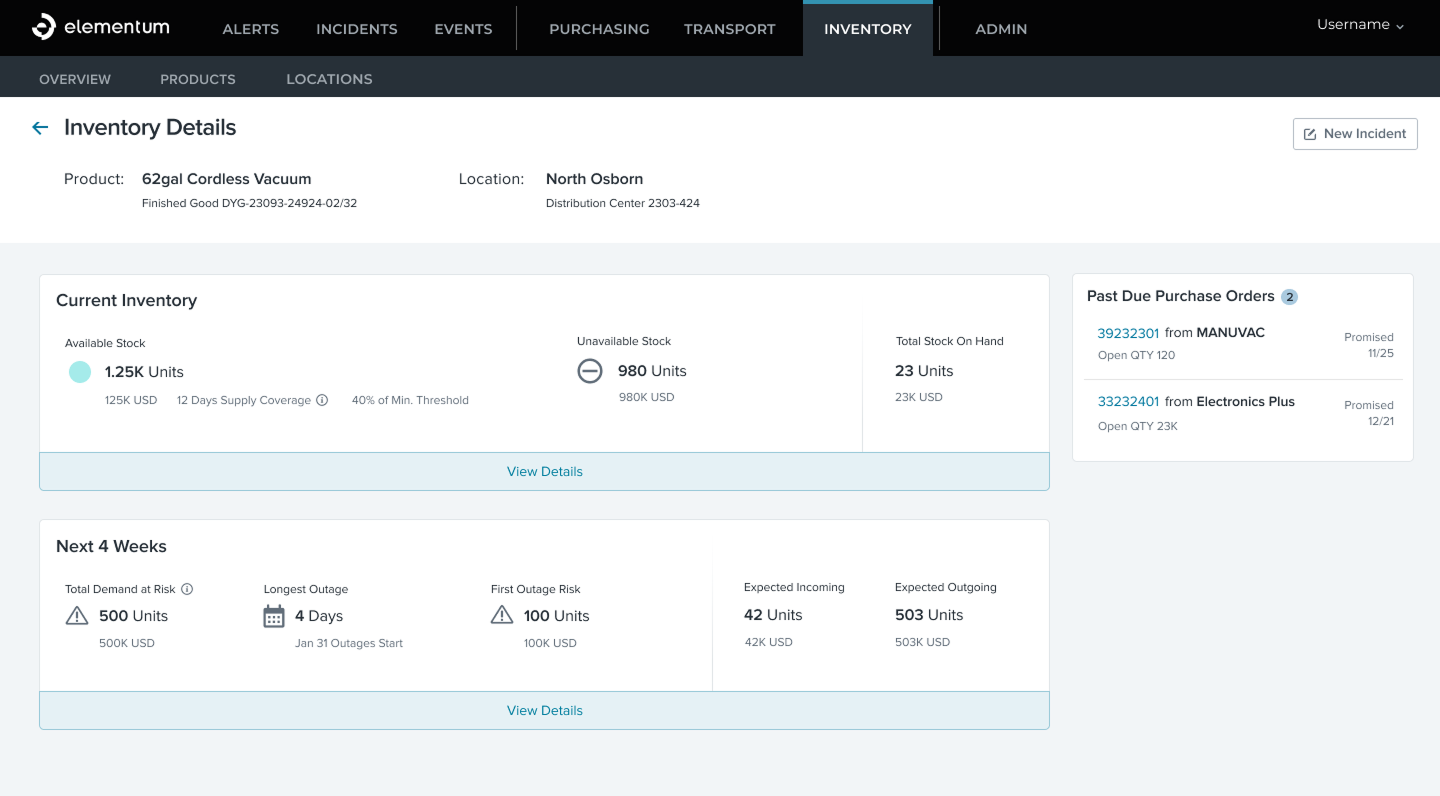1440x796 pixels.
Task: Open the Alerts section
Action: pos(251,29)
